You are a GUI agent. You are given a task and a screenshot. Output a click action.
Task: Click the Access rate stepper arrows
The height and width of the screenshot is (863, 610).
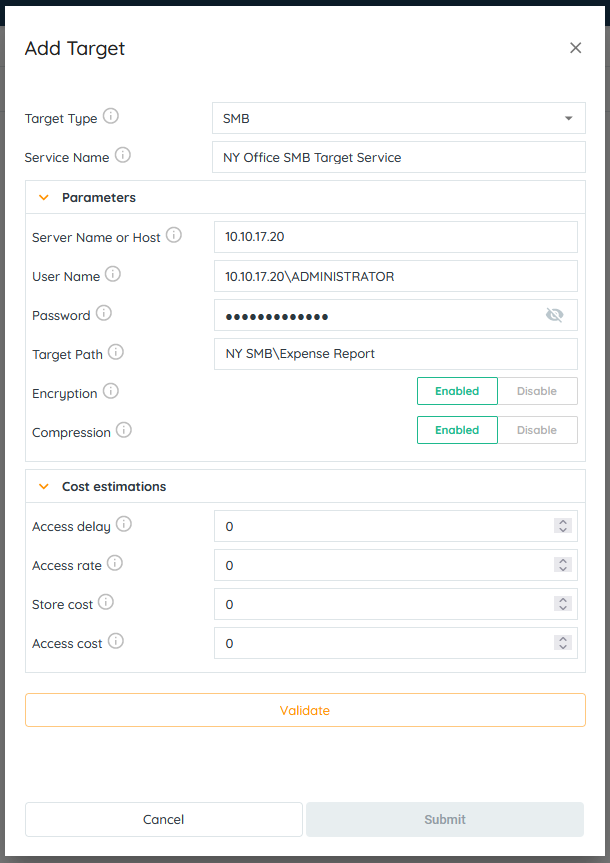point(563,565)
